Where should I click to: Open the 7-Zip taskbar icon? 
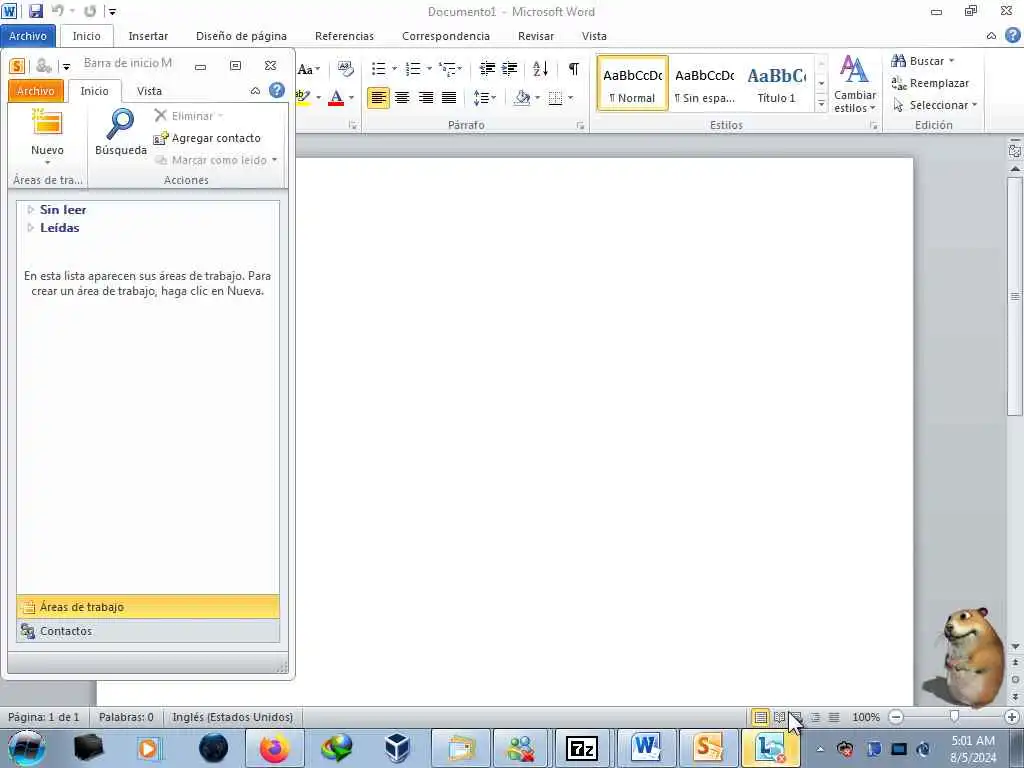coord(581,748)
